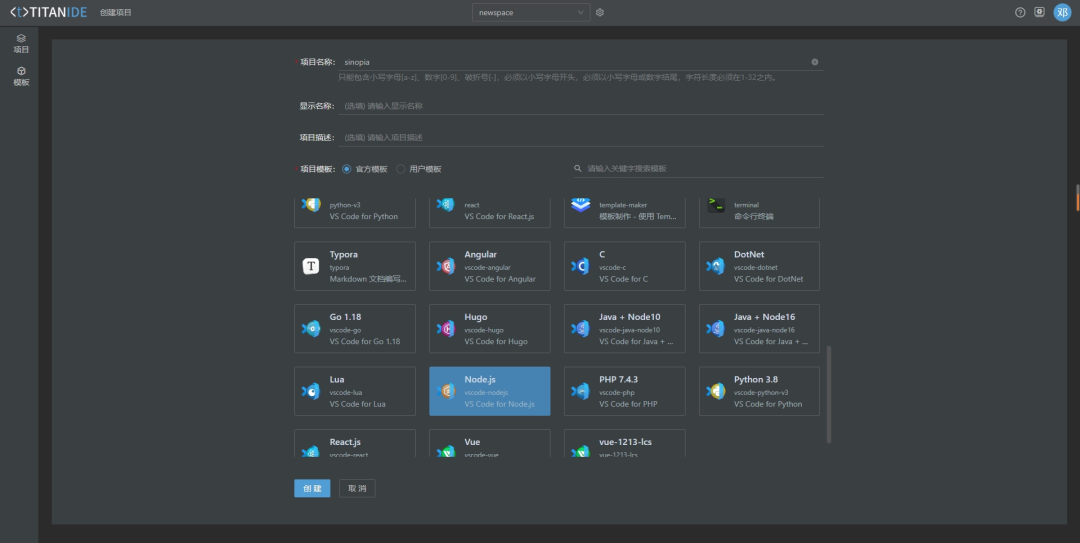
Task: Click the Hugo template icon
Action: tap(446, 329)
